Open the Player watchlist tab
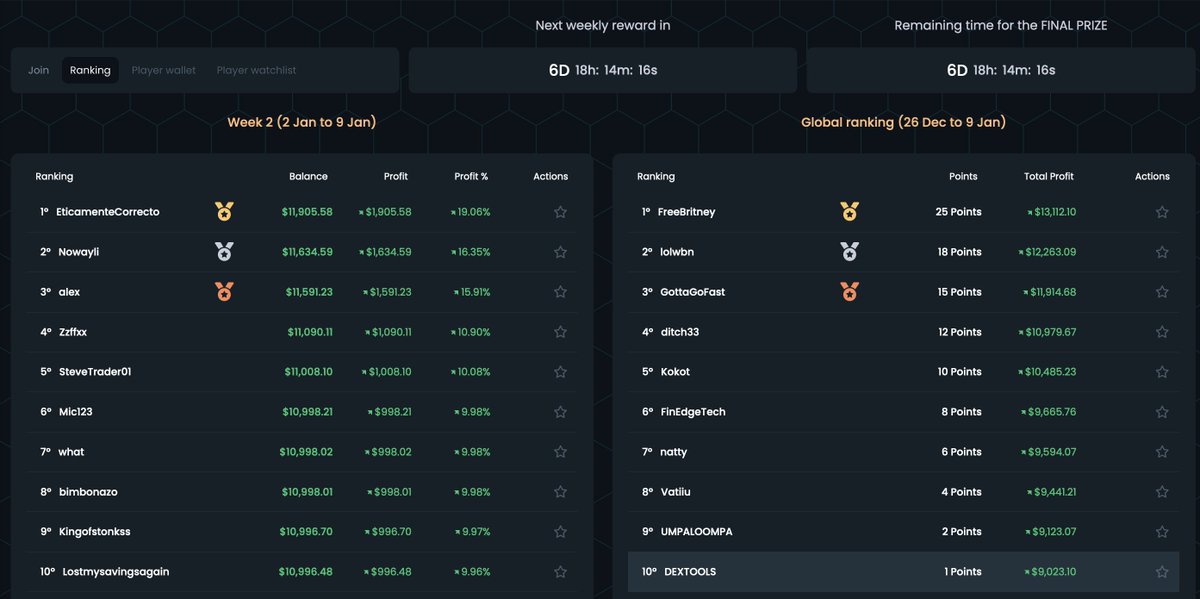The height and width of the screenshot is (599, 1200). [x=256, y=70]
